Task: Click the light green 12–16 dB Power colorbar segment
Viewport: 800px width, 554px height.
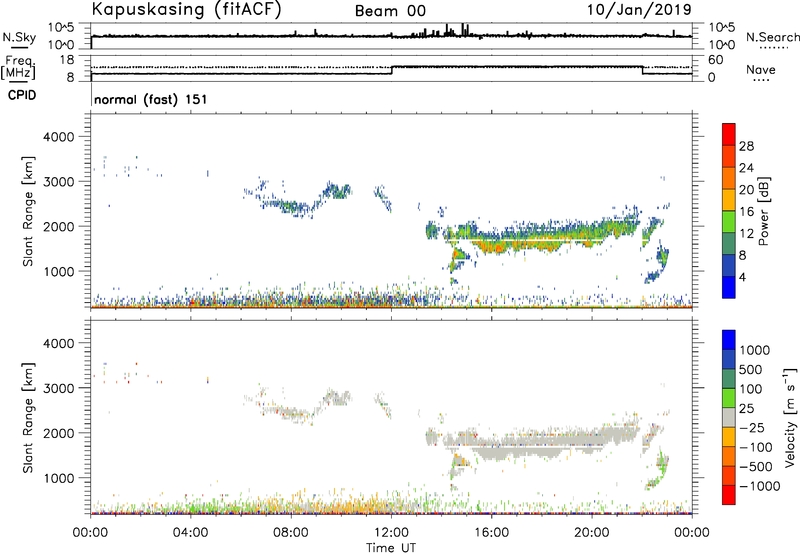Action: pos(729,222)
